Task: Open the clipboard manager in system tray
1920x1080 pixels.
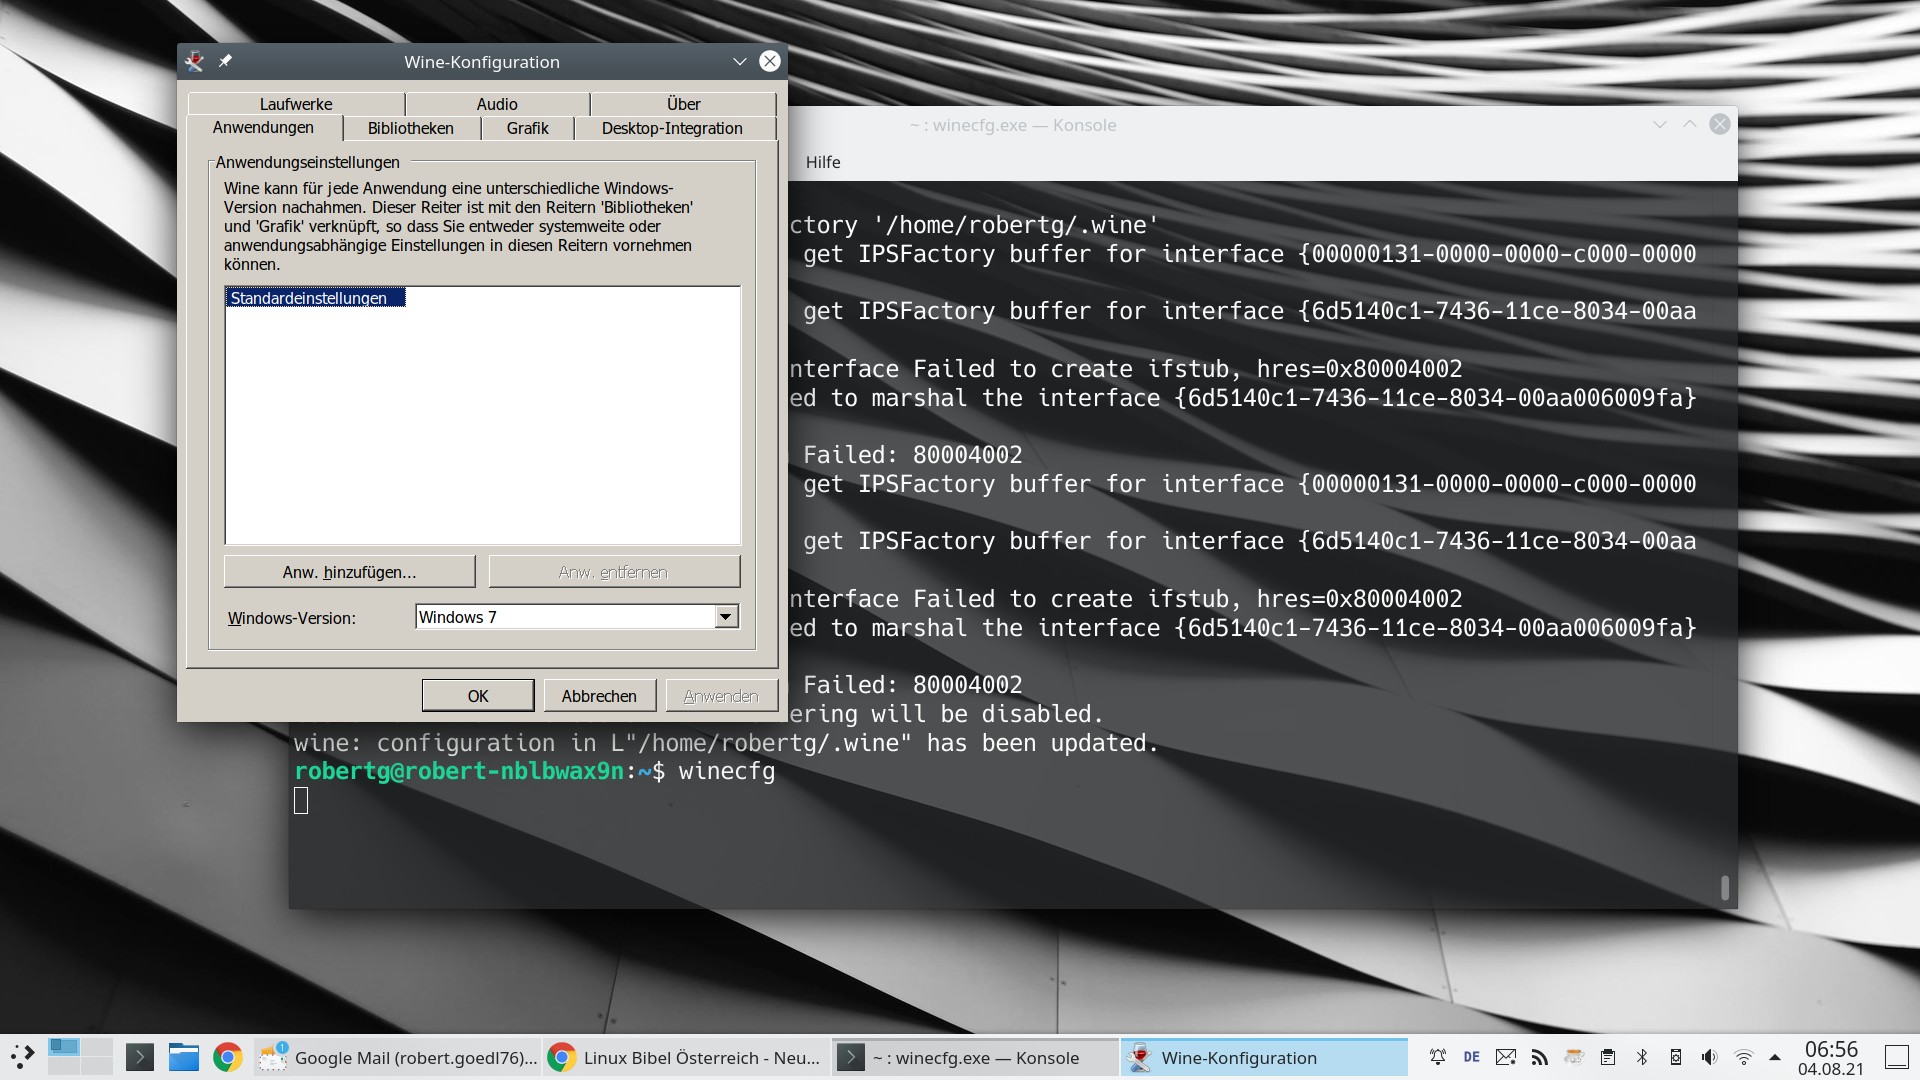Action: 1610,1057
